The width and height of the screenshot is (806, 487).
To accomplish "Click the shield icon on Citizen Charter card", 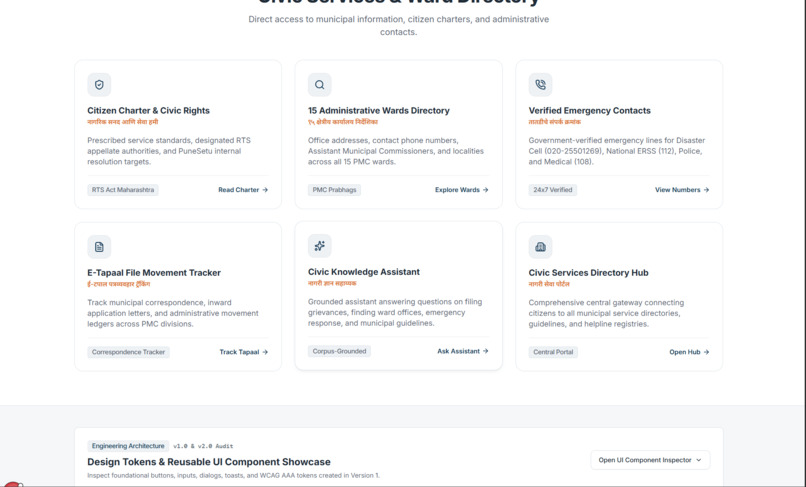I will (x=99, y=85).
